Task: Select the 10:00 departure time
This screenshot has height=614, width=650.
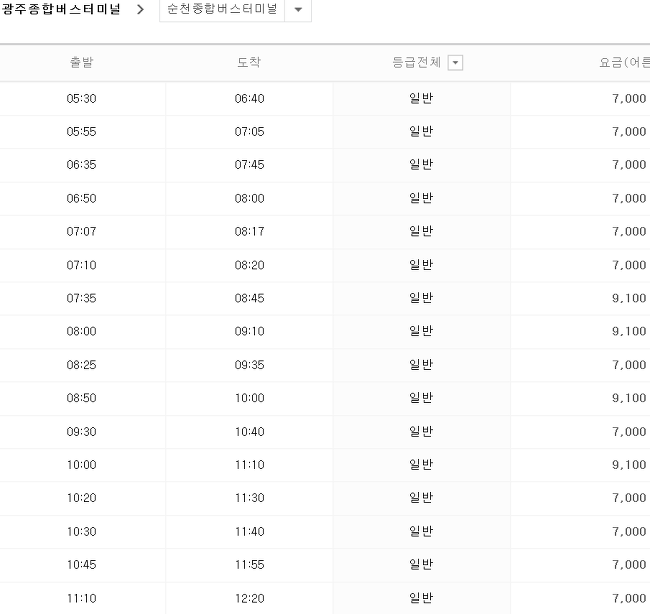Action: (81, 465)
